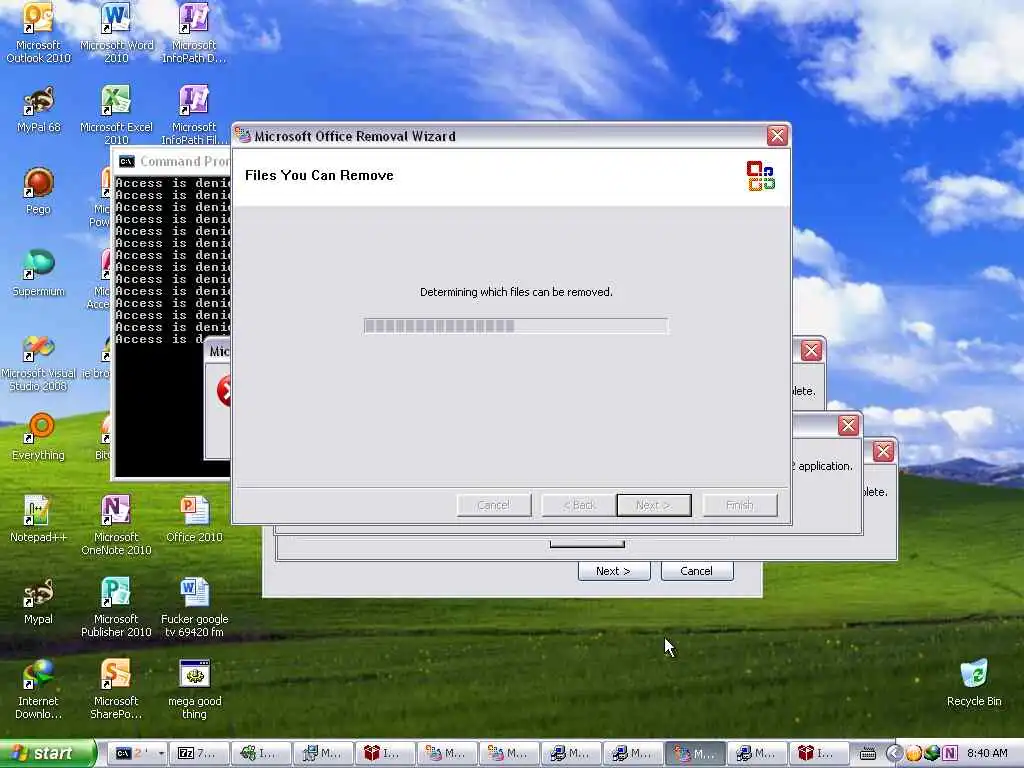This screenshot has height=768, width=1024.
Task: Click the wizard's Next button
Action: pos(654,505)
